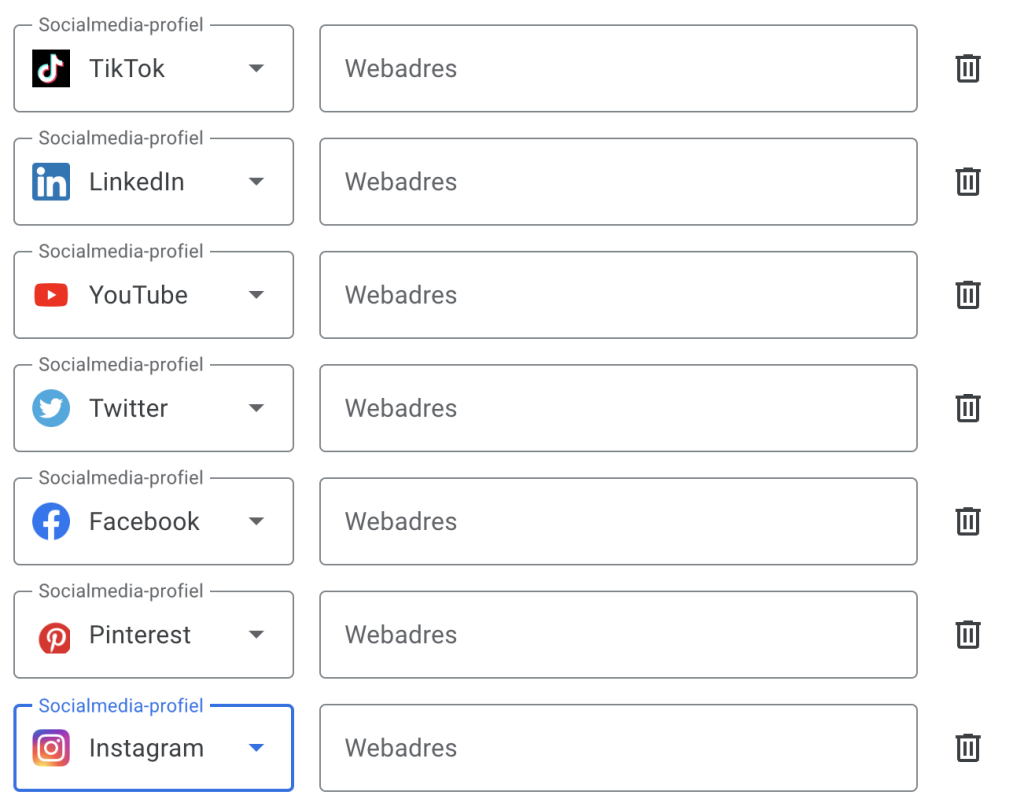Click the Instagram Webadres input field
The height and width of the screenshot is (810, 1024).
coord(617,748)
